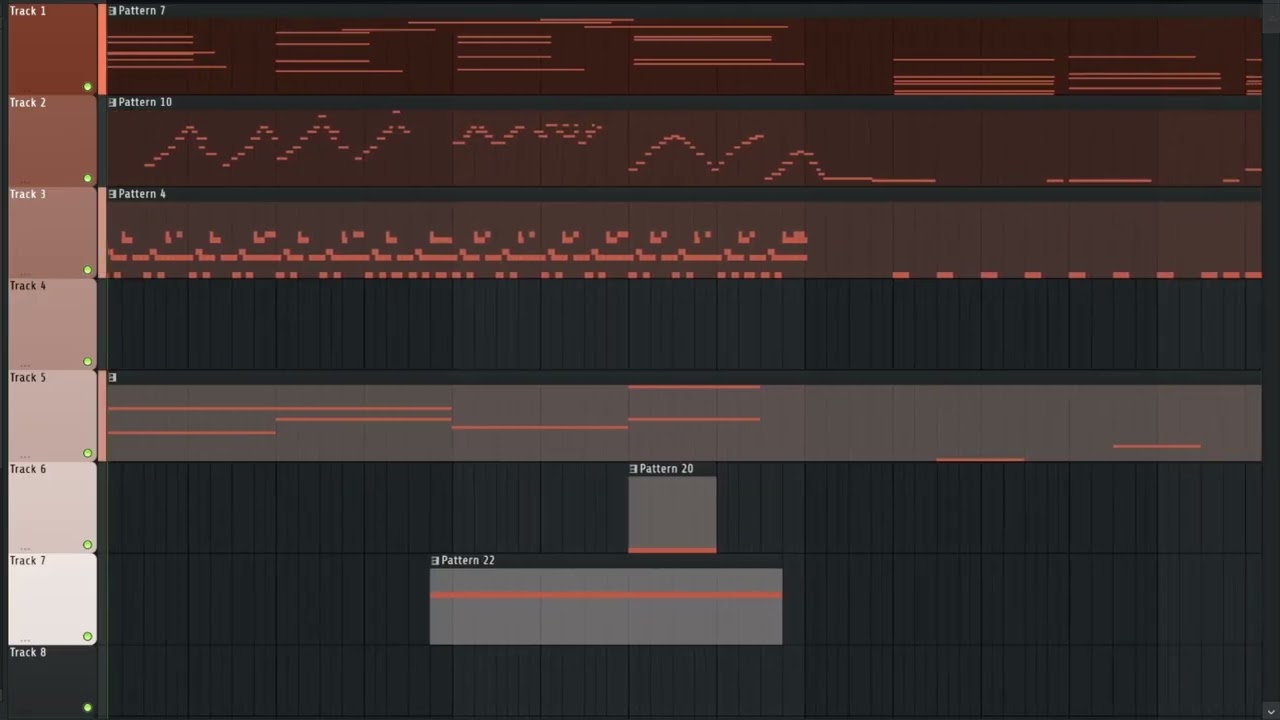Mute Track 2 with its green LED

(88, 179)
